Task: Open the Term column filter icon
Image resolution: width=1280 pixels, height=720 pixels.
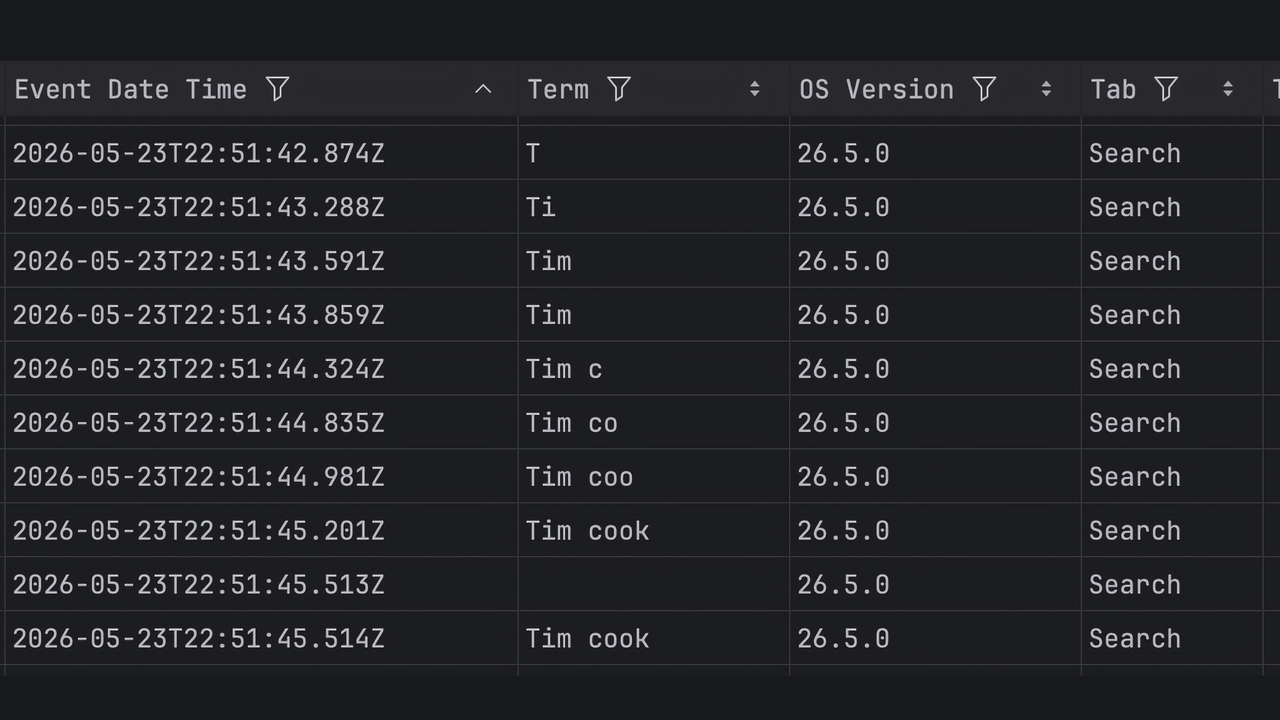Action: (x=619, y=89)
